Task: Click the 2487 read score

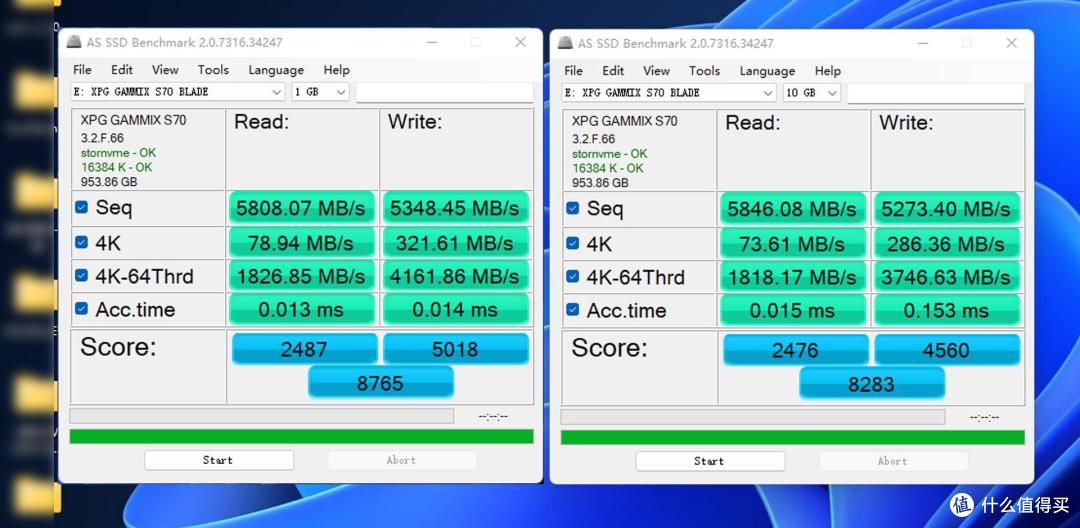Action: point(304,348)
